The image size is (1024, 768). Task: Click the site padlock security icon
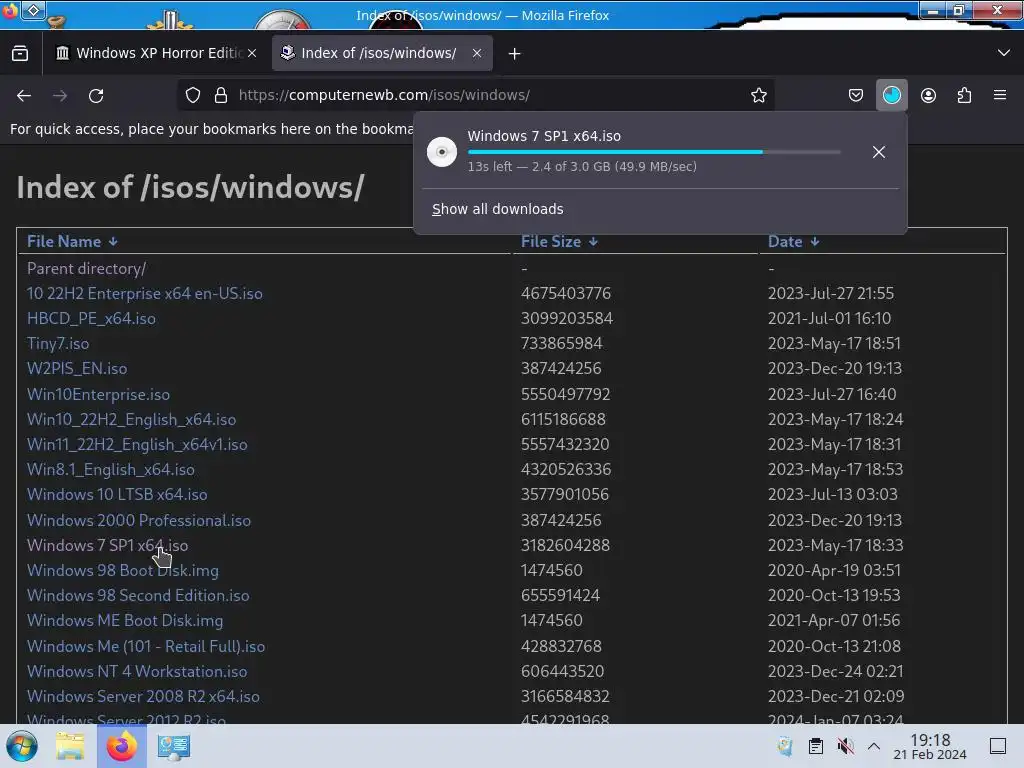pos(221,95)
